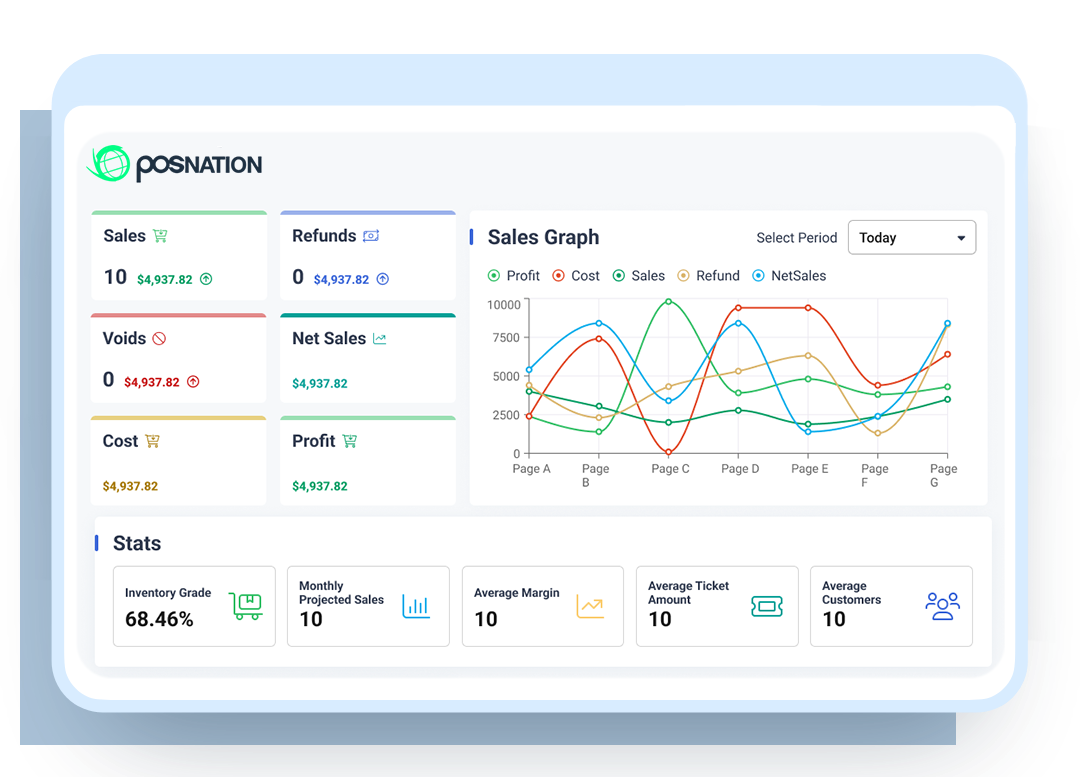Click the Sales shopping cart icon

click(160, 236)
